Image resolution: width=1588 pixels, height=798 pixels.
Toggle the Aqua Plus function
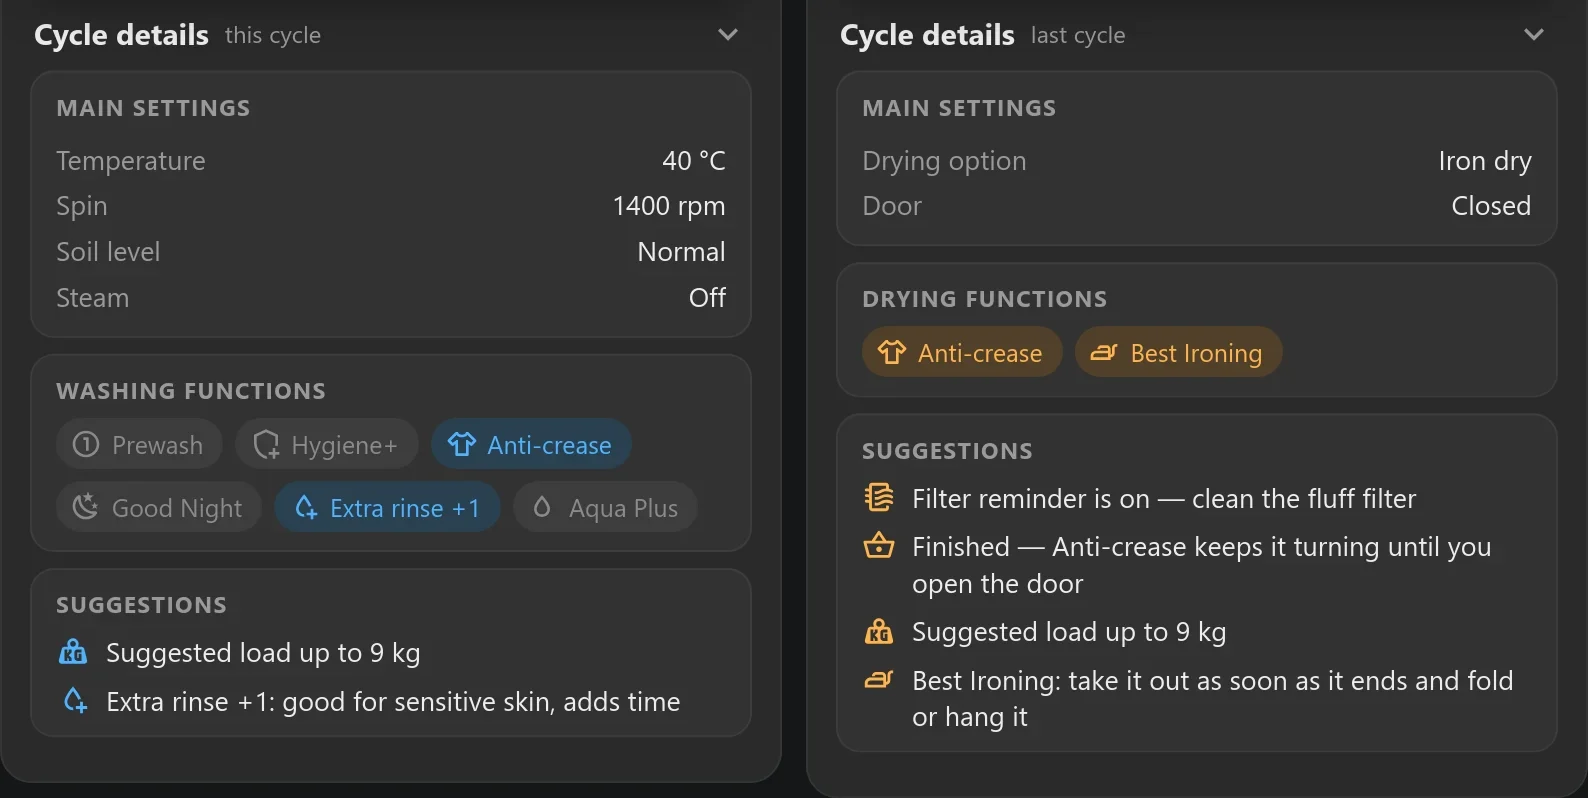coord(605,507)
